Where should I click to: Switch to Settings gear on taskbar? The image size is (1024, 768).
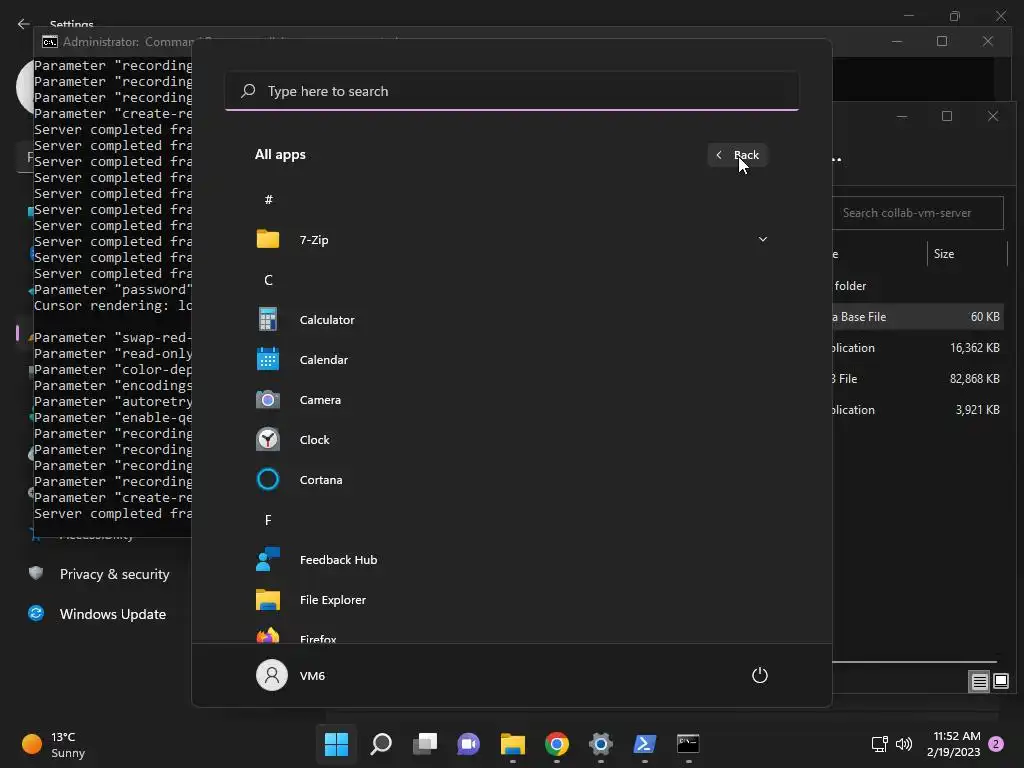(600, 744)
